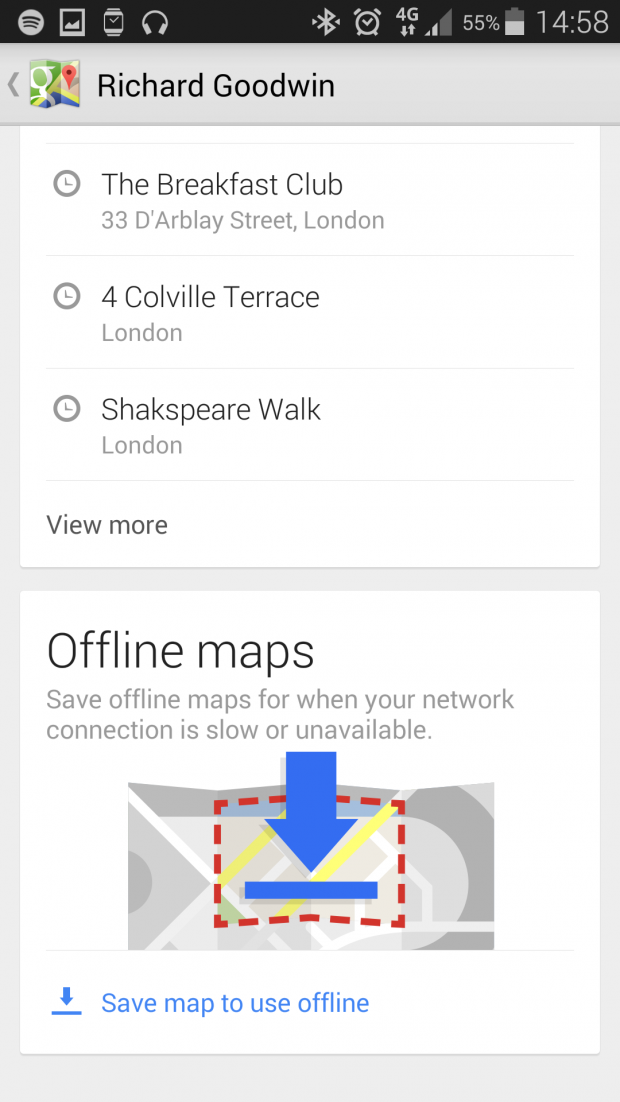Viewport: 620px width, 1102px height.
Task: Click the clock icon beside Shakspeare Walk
Action: (x=66, y=409)
